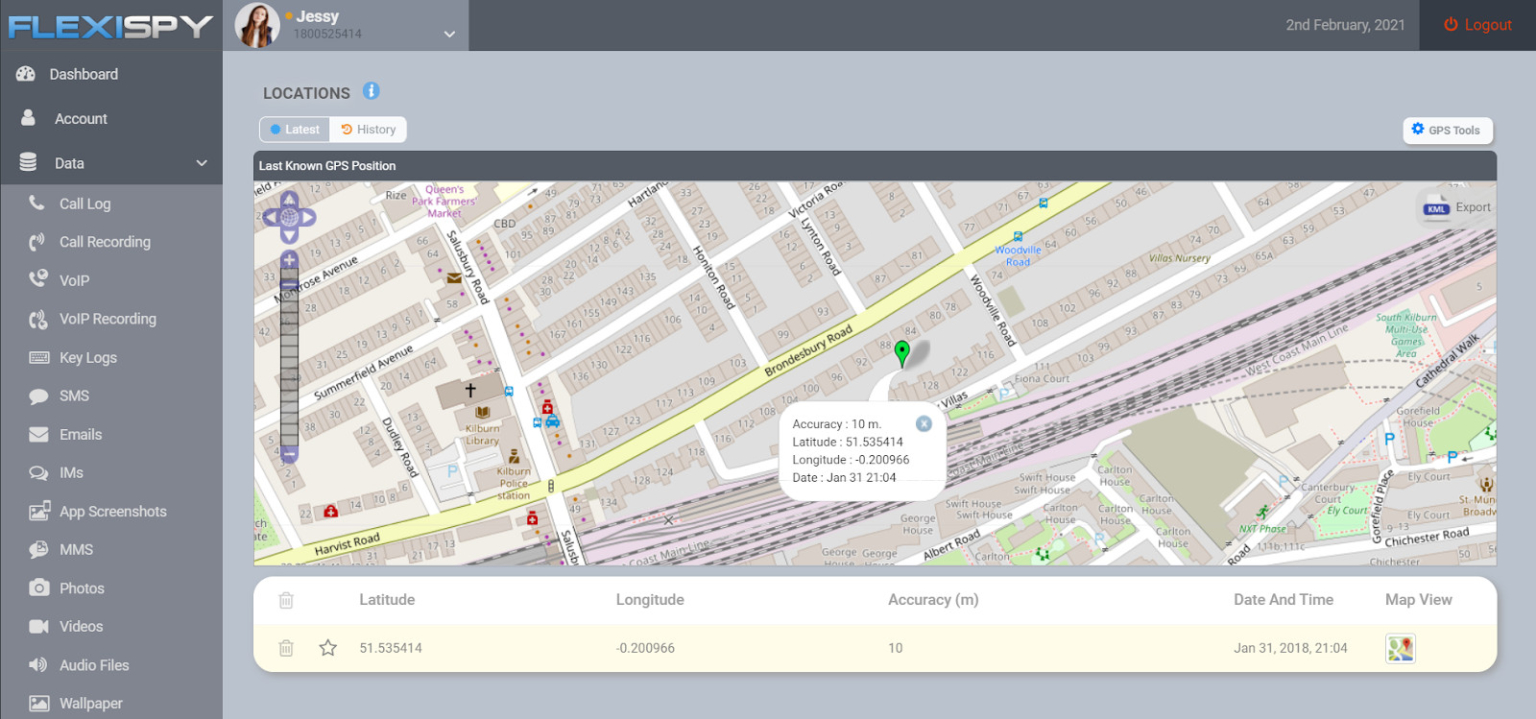Delete the location record via trash icon
This screenshot has height=719, width=1536.
tap(286, 648)
